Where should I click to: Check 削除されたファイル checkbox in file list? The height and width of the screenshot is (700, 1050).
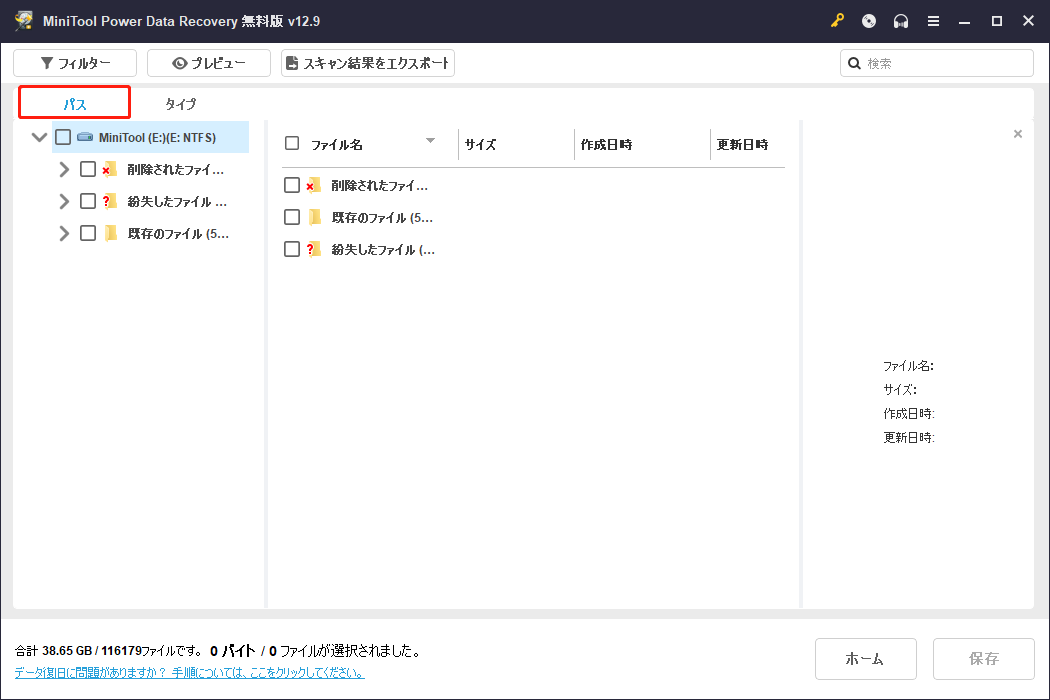coord(292,185)
